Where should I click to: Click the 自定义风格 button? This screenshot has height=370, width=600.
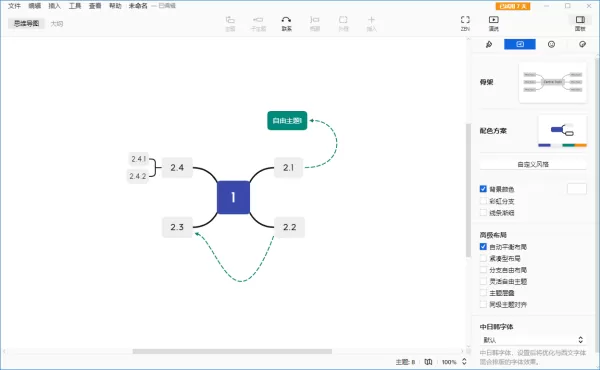click(533, 164)
